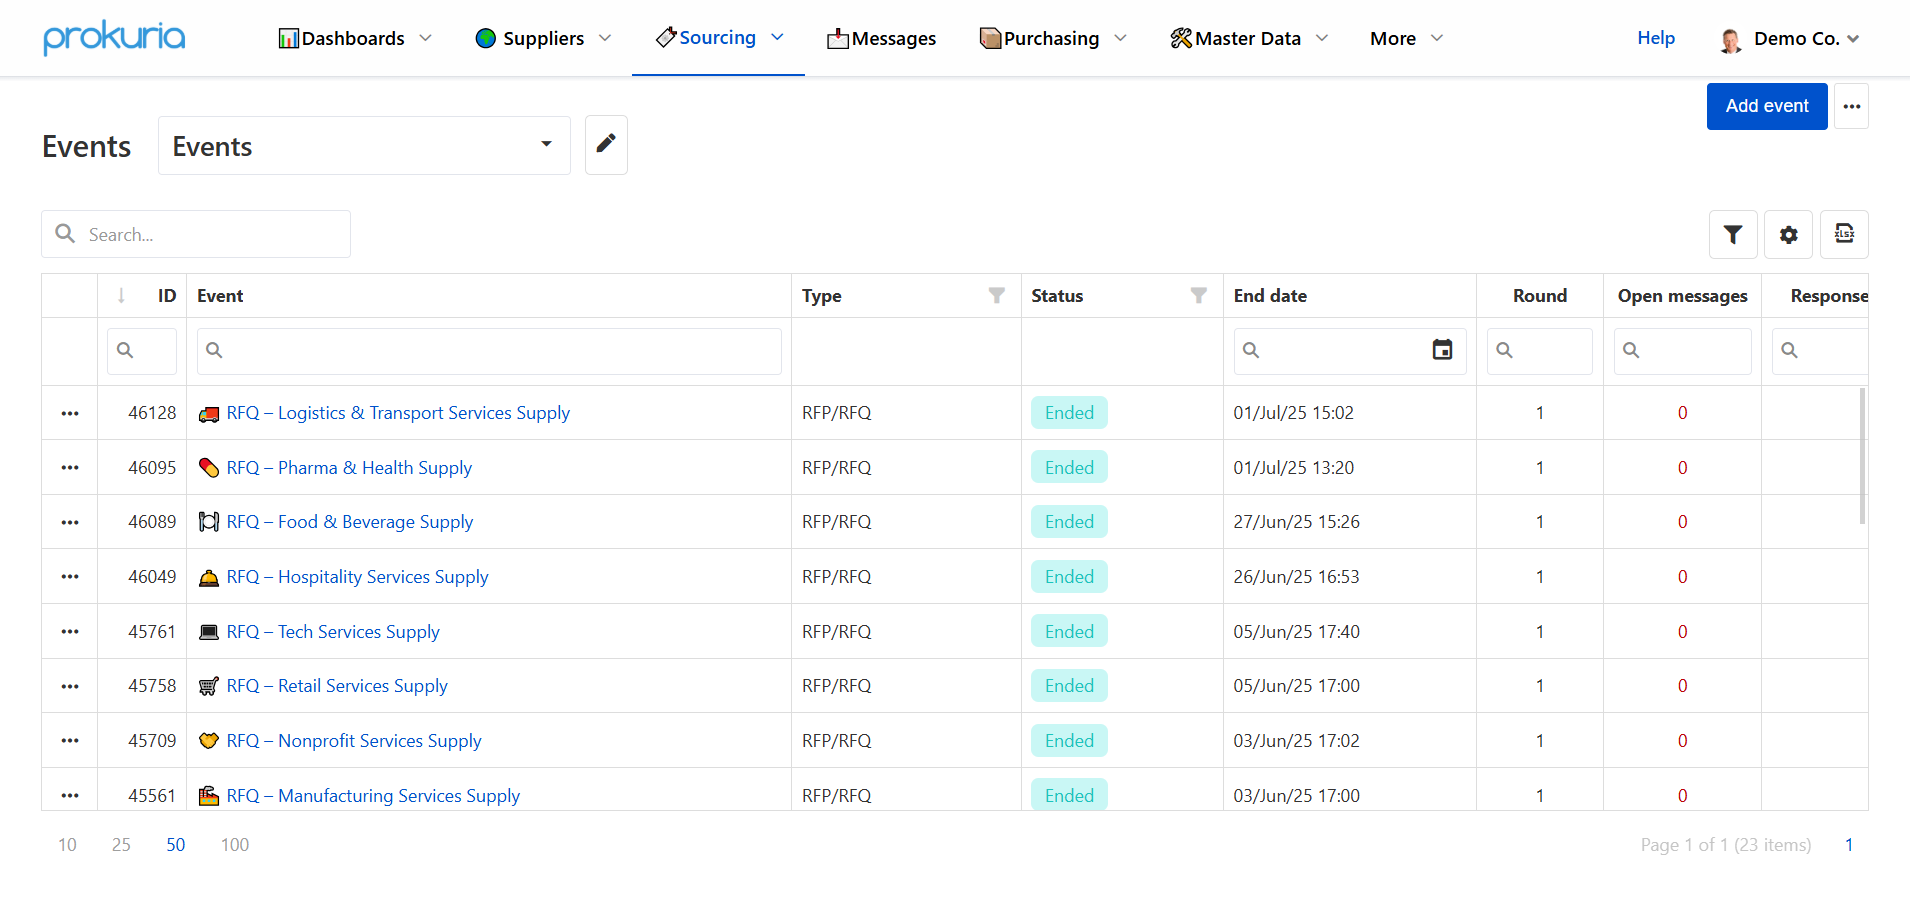Open the Messages menu item
1910x922 pixels.
pos(881,39)
